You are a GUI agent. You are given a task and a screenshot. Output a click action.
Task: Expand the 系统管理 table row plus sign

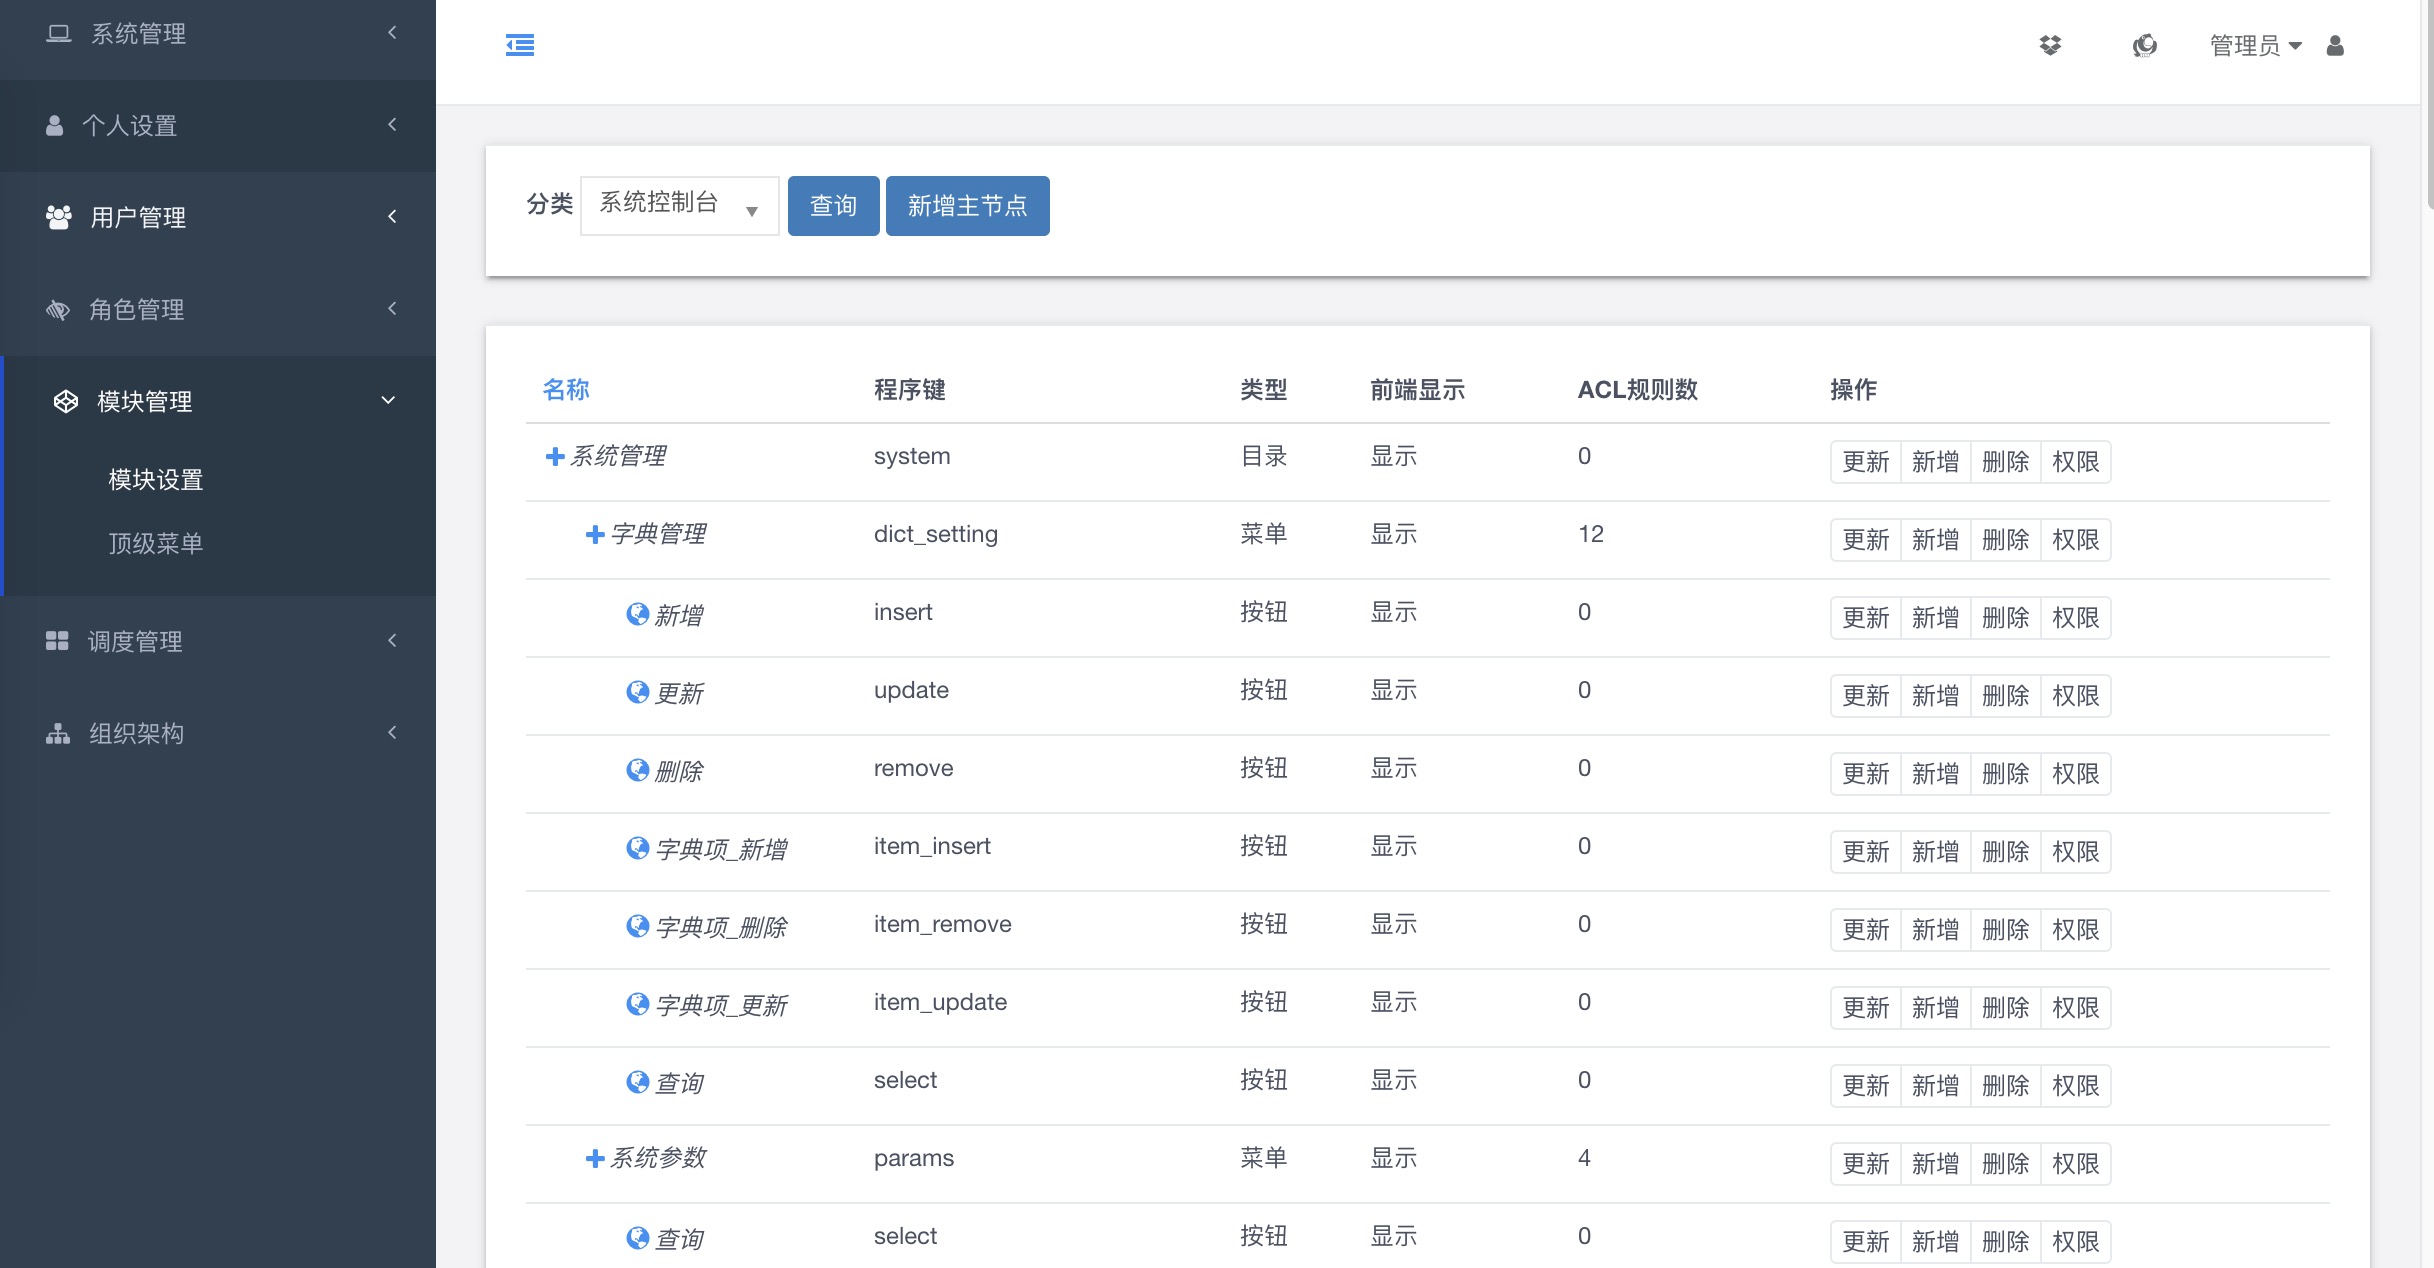[x=554, y=456]
